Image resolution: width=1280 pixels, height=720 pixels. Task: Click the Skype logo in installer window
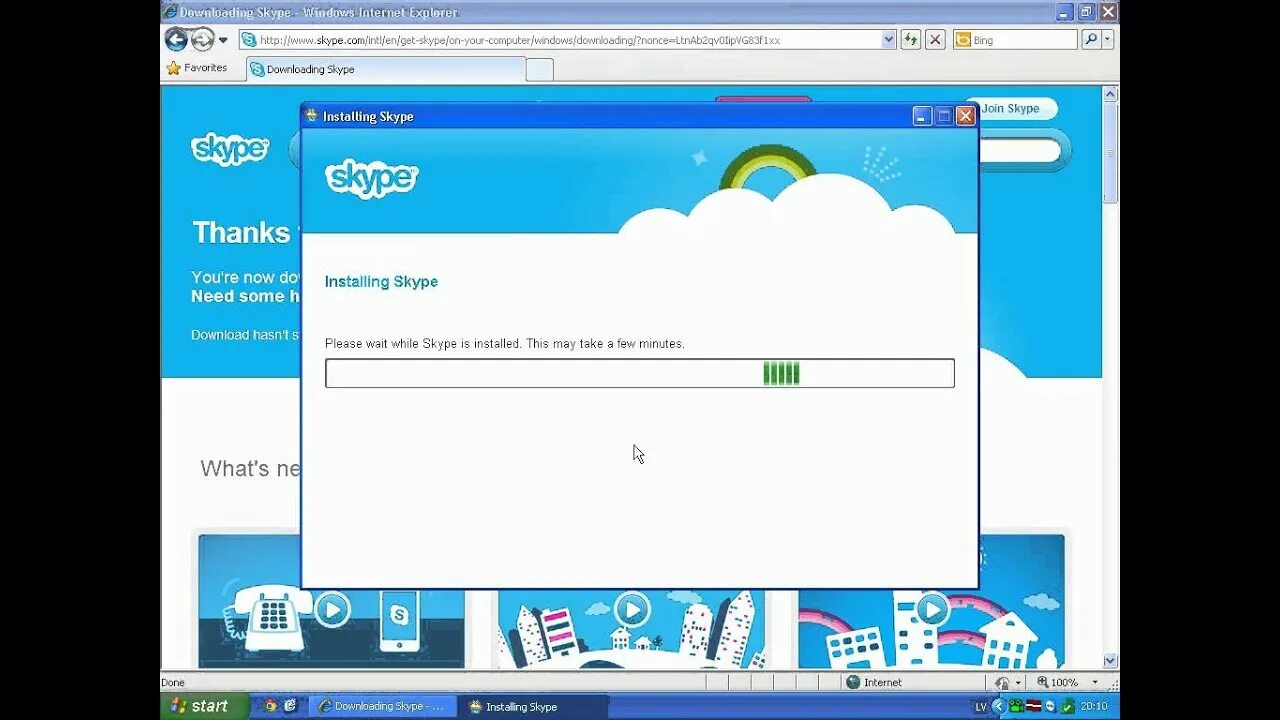point(371,179)
